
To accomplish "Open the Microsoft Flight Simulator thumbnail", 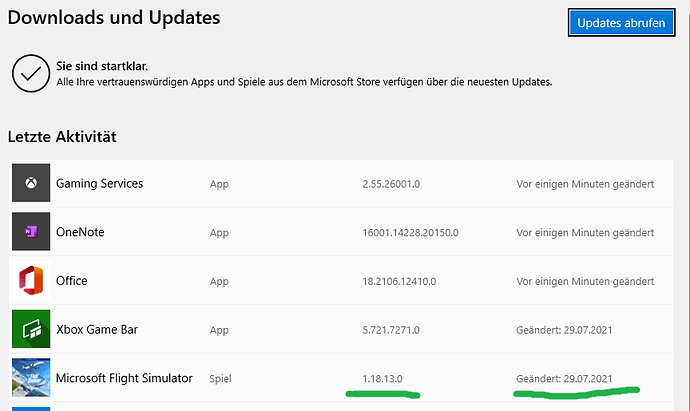I will click(31, 378).
